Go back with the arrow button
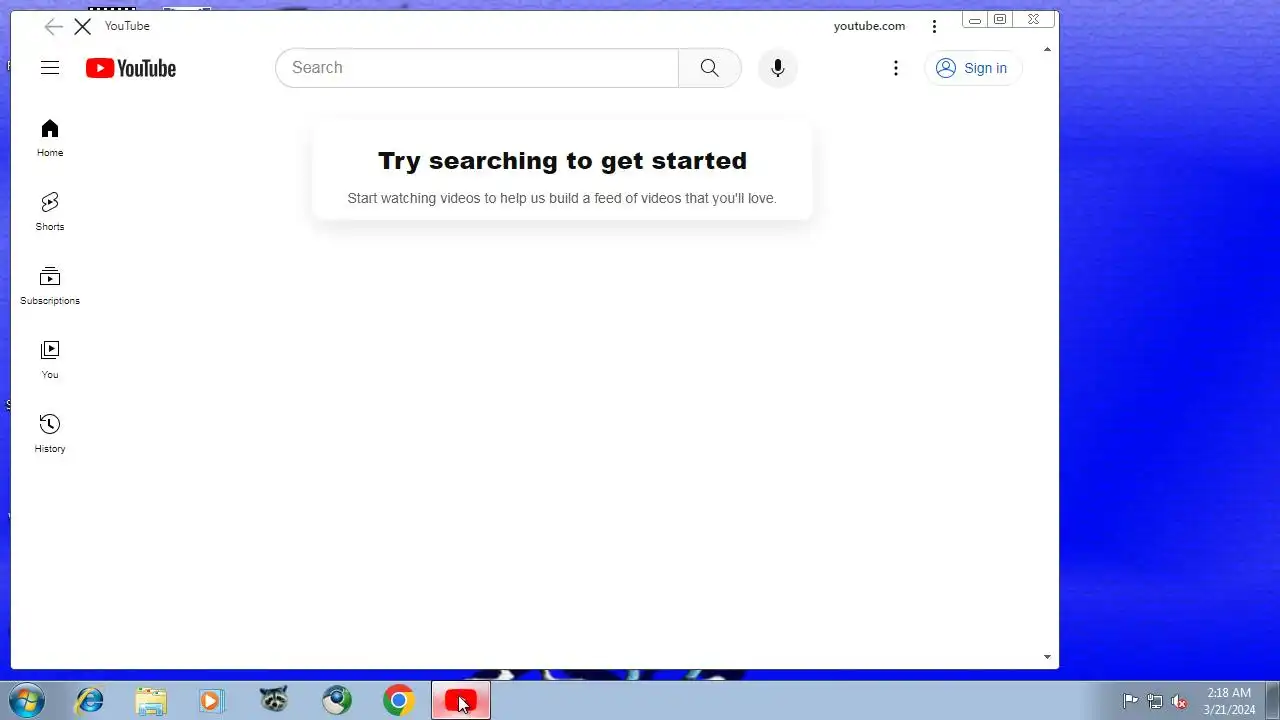The height and width of the screenshot is (720, 1280). pos(53,27)
